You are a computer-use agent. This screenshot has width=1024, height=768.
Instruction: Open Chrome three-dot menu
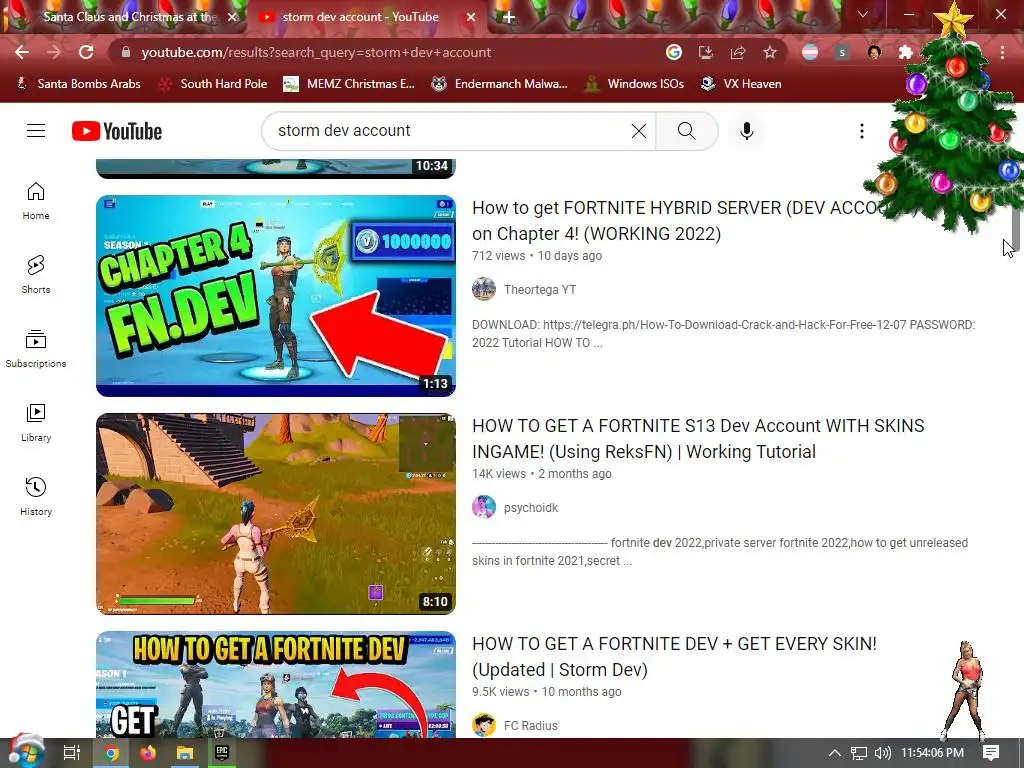1002,52
